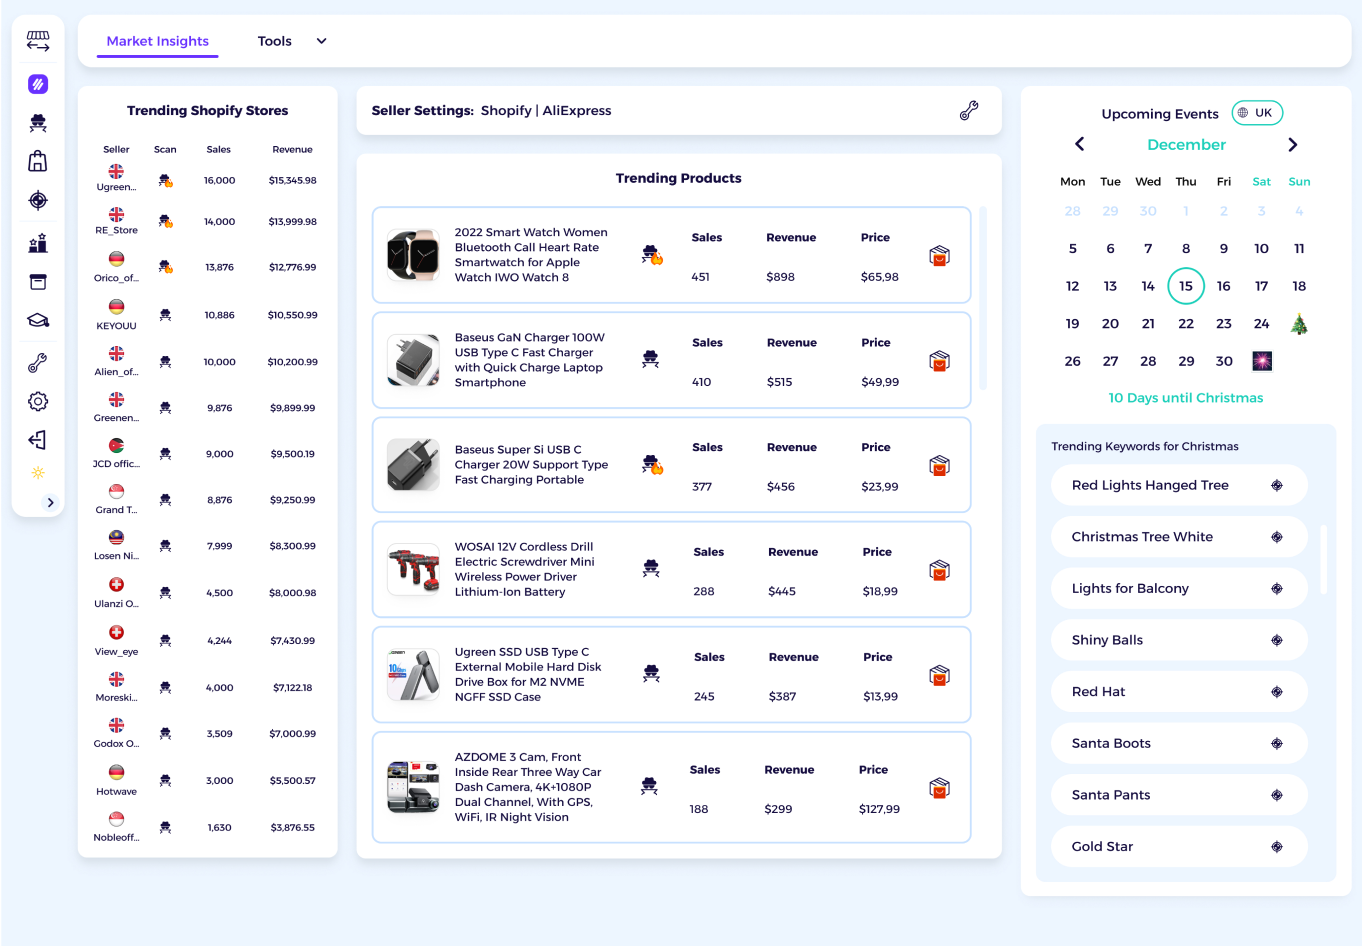Select the Christmas tree day on calendar
Screen dimensions: 1362x946
1299,324
